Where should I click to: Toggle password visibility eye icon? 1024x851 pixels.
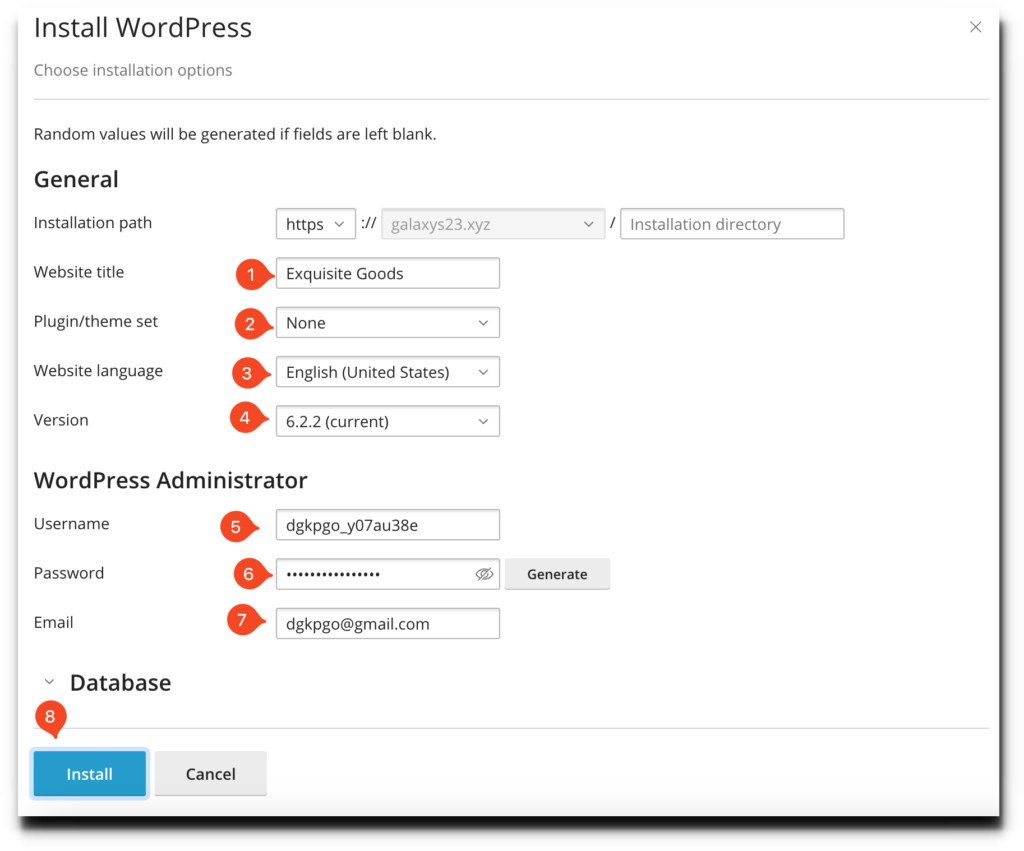[484, 574]
